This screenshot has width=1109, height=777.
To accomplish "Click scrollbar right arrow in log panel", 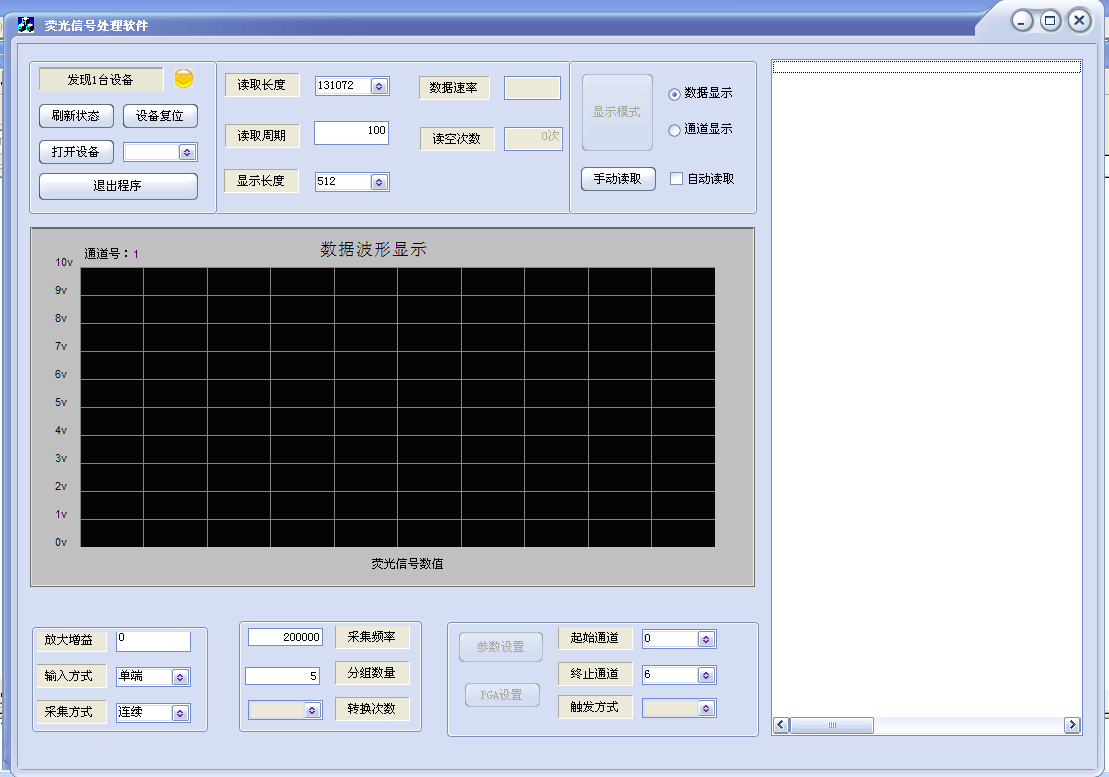I will point(1072,725).
